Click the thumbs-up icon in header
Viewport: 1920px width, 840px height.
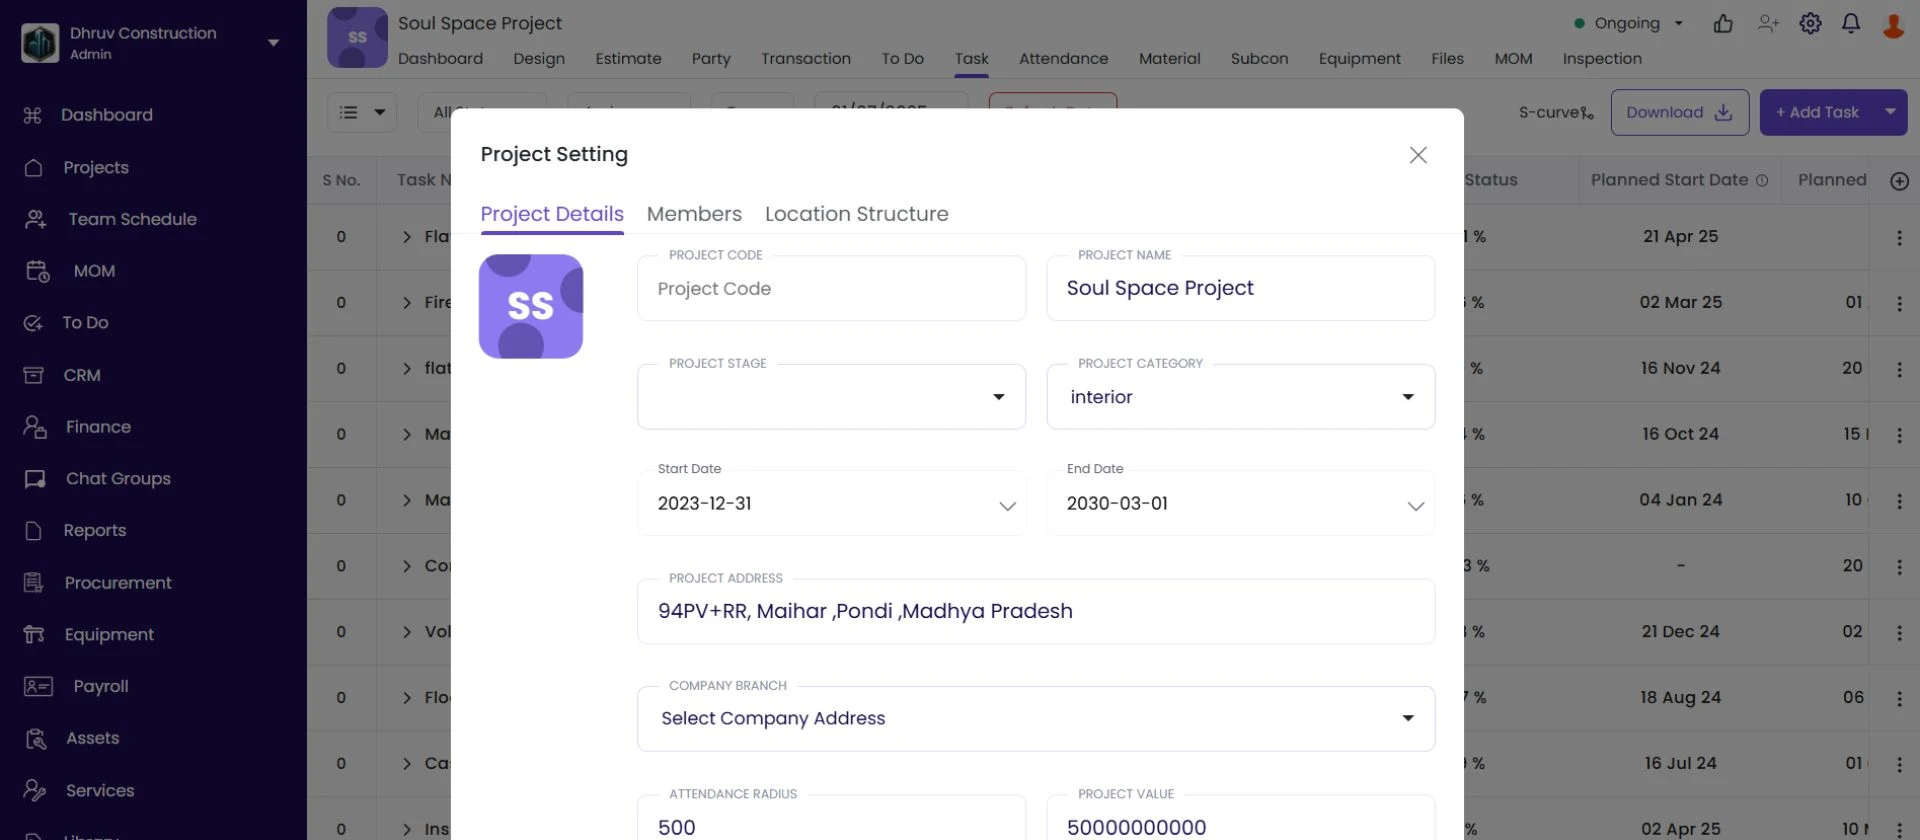(x=1723, y=23)
